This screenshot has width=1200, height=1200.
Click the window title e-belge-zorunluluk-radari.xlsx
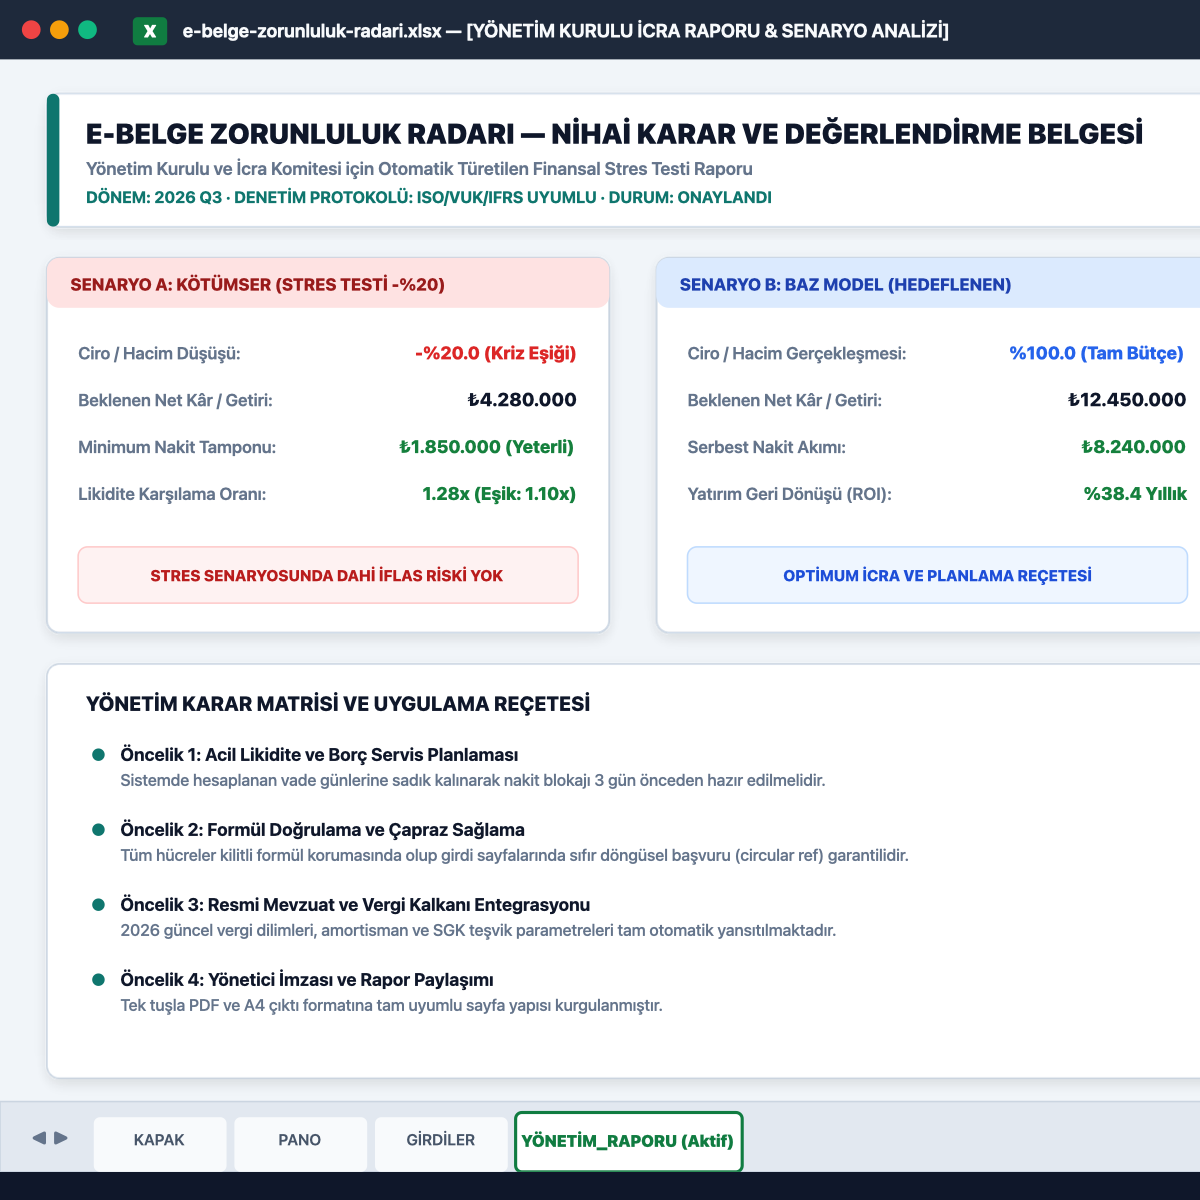click(566, 31)
